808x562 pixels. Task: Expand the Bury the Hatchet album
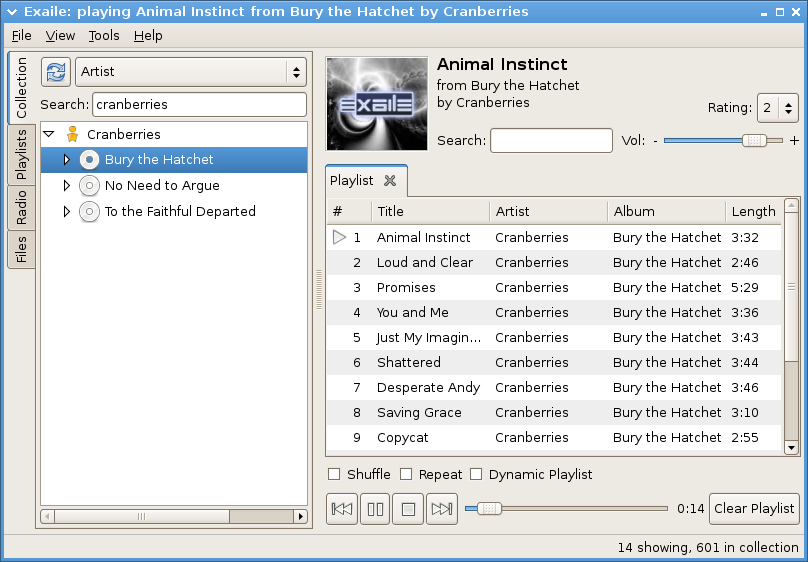pyautogui.click(x=66, y=160)
